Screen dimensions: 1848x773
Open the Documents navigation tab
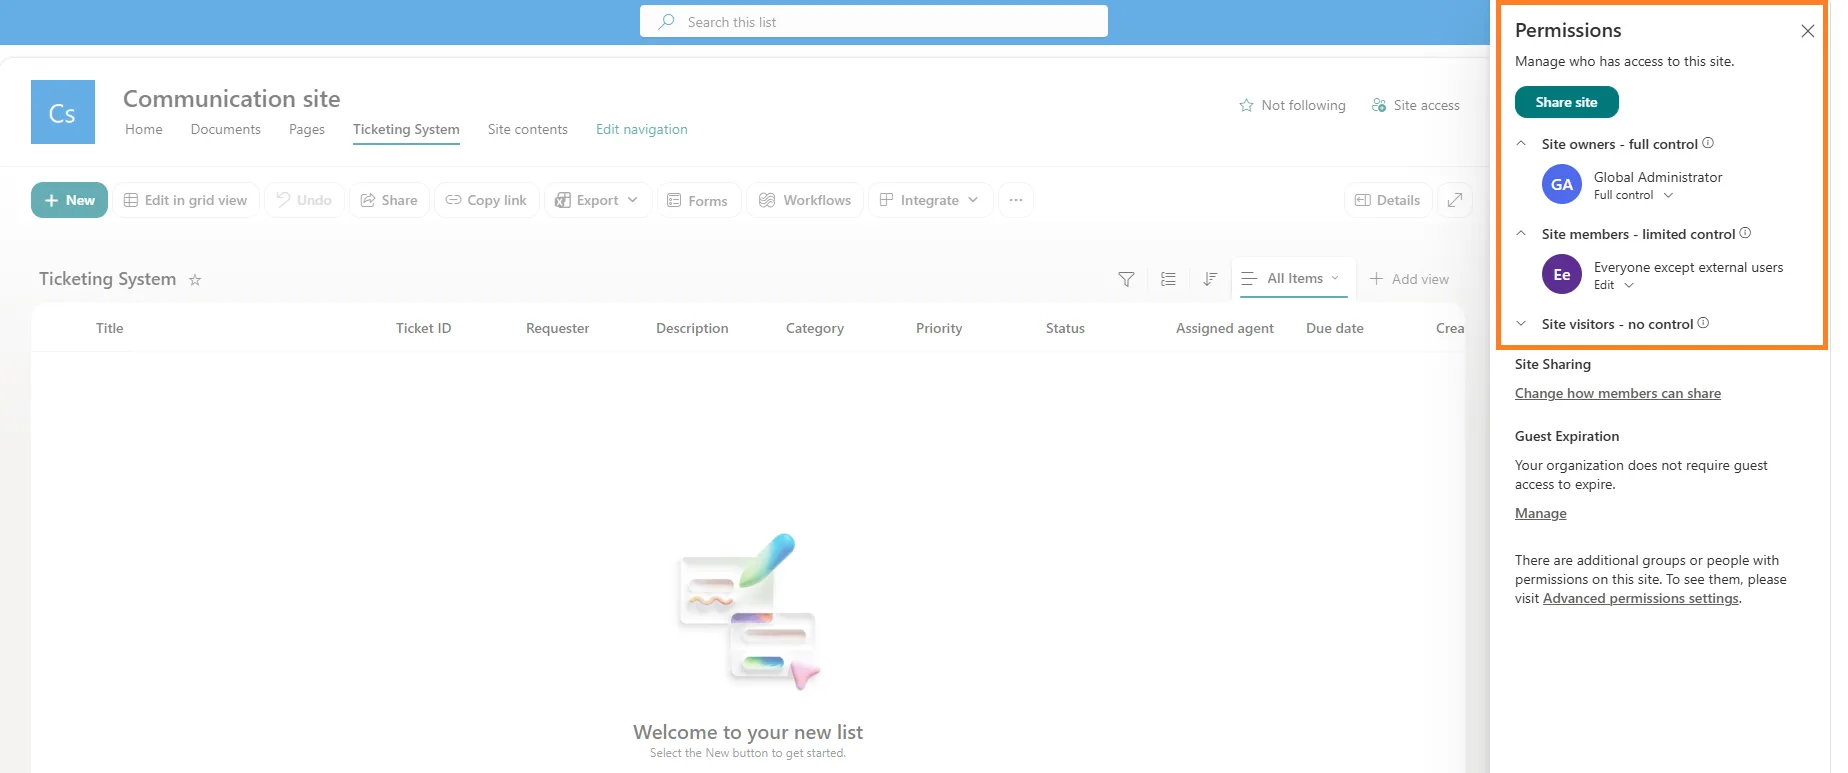226,129
